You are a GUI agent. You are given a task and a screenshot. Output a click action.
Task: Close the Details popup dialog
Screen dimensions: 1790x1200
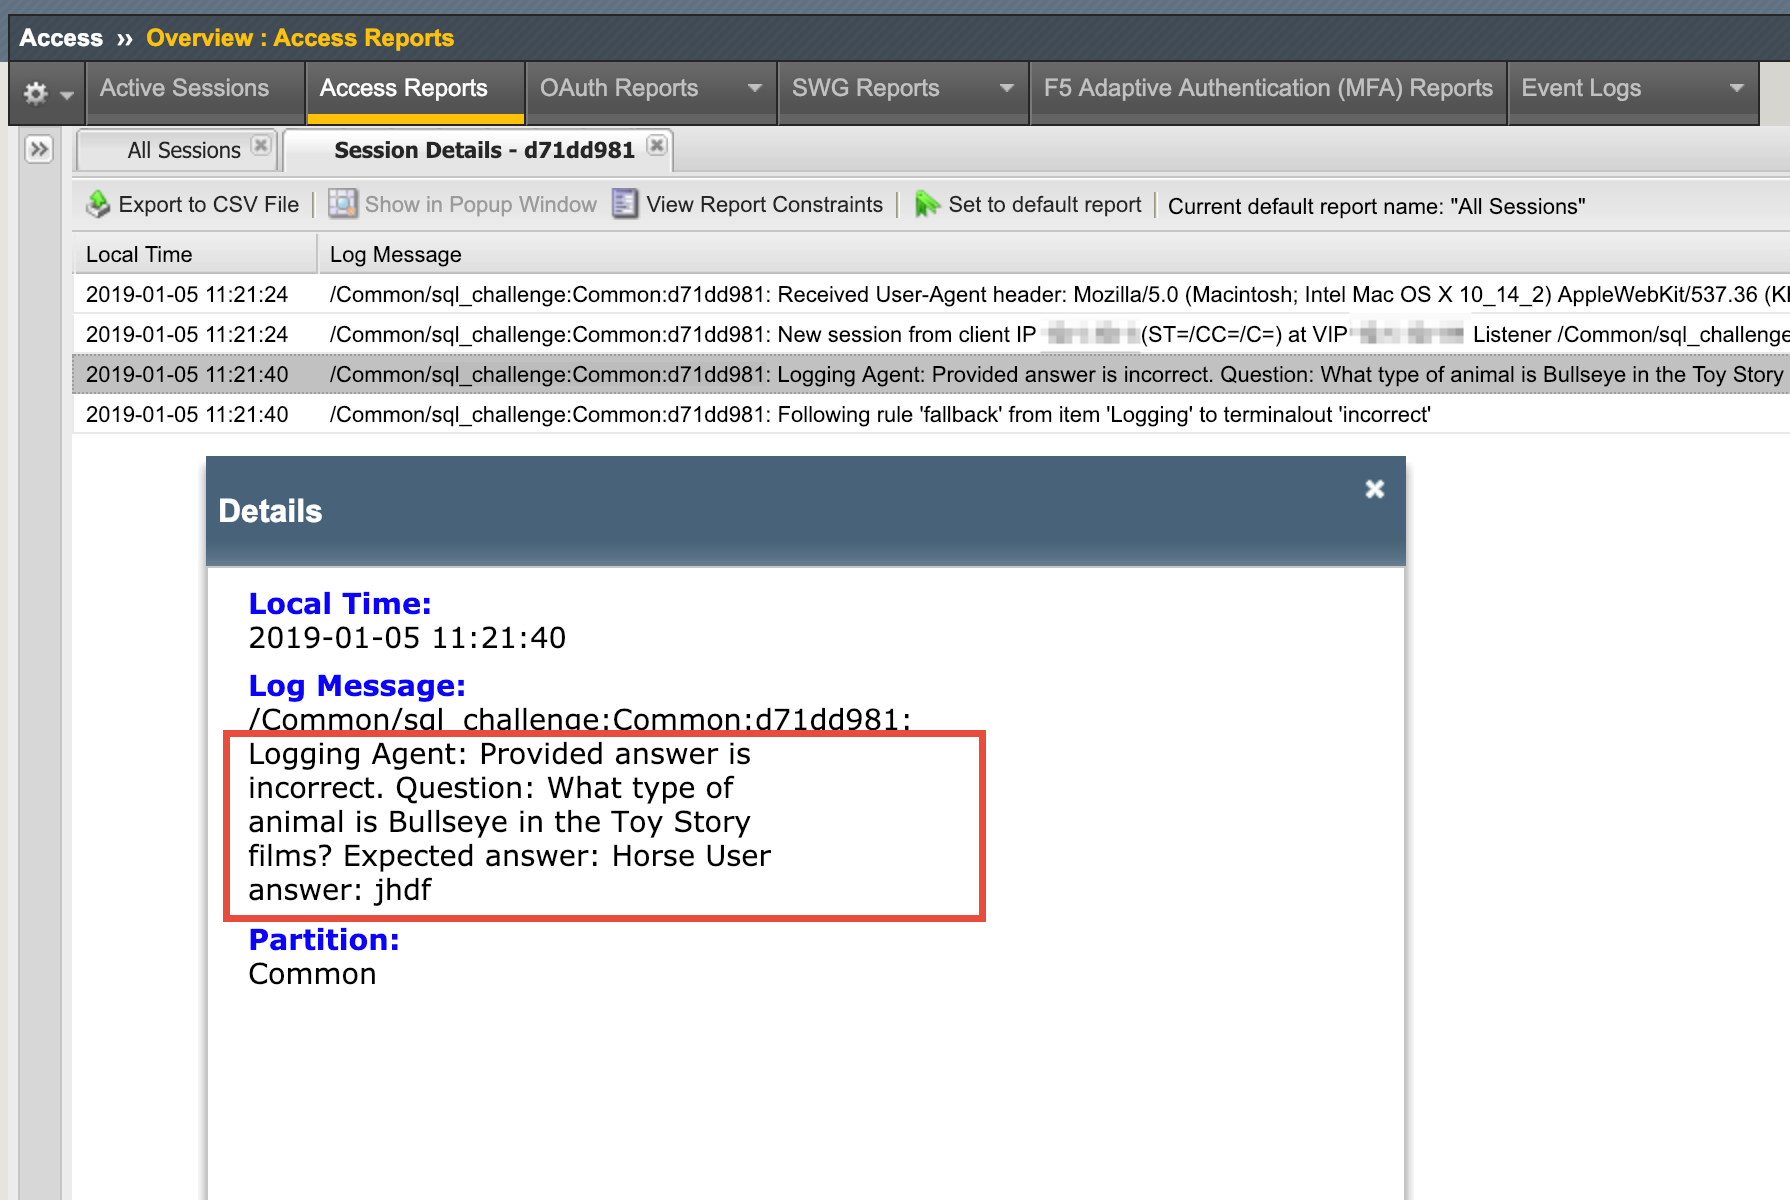click(1375, 489)
